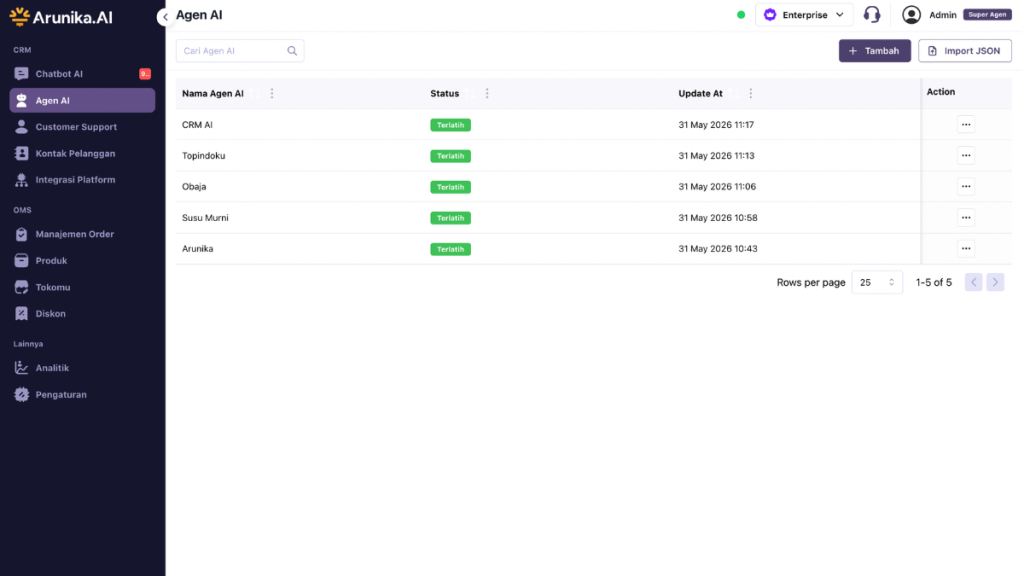Open Manajemen Order
Screen dimensions: 1024x576
point(82,234)
